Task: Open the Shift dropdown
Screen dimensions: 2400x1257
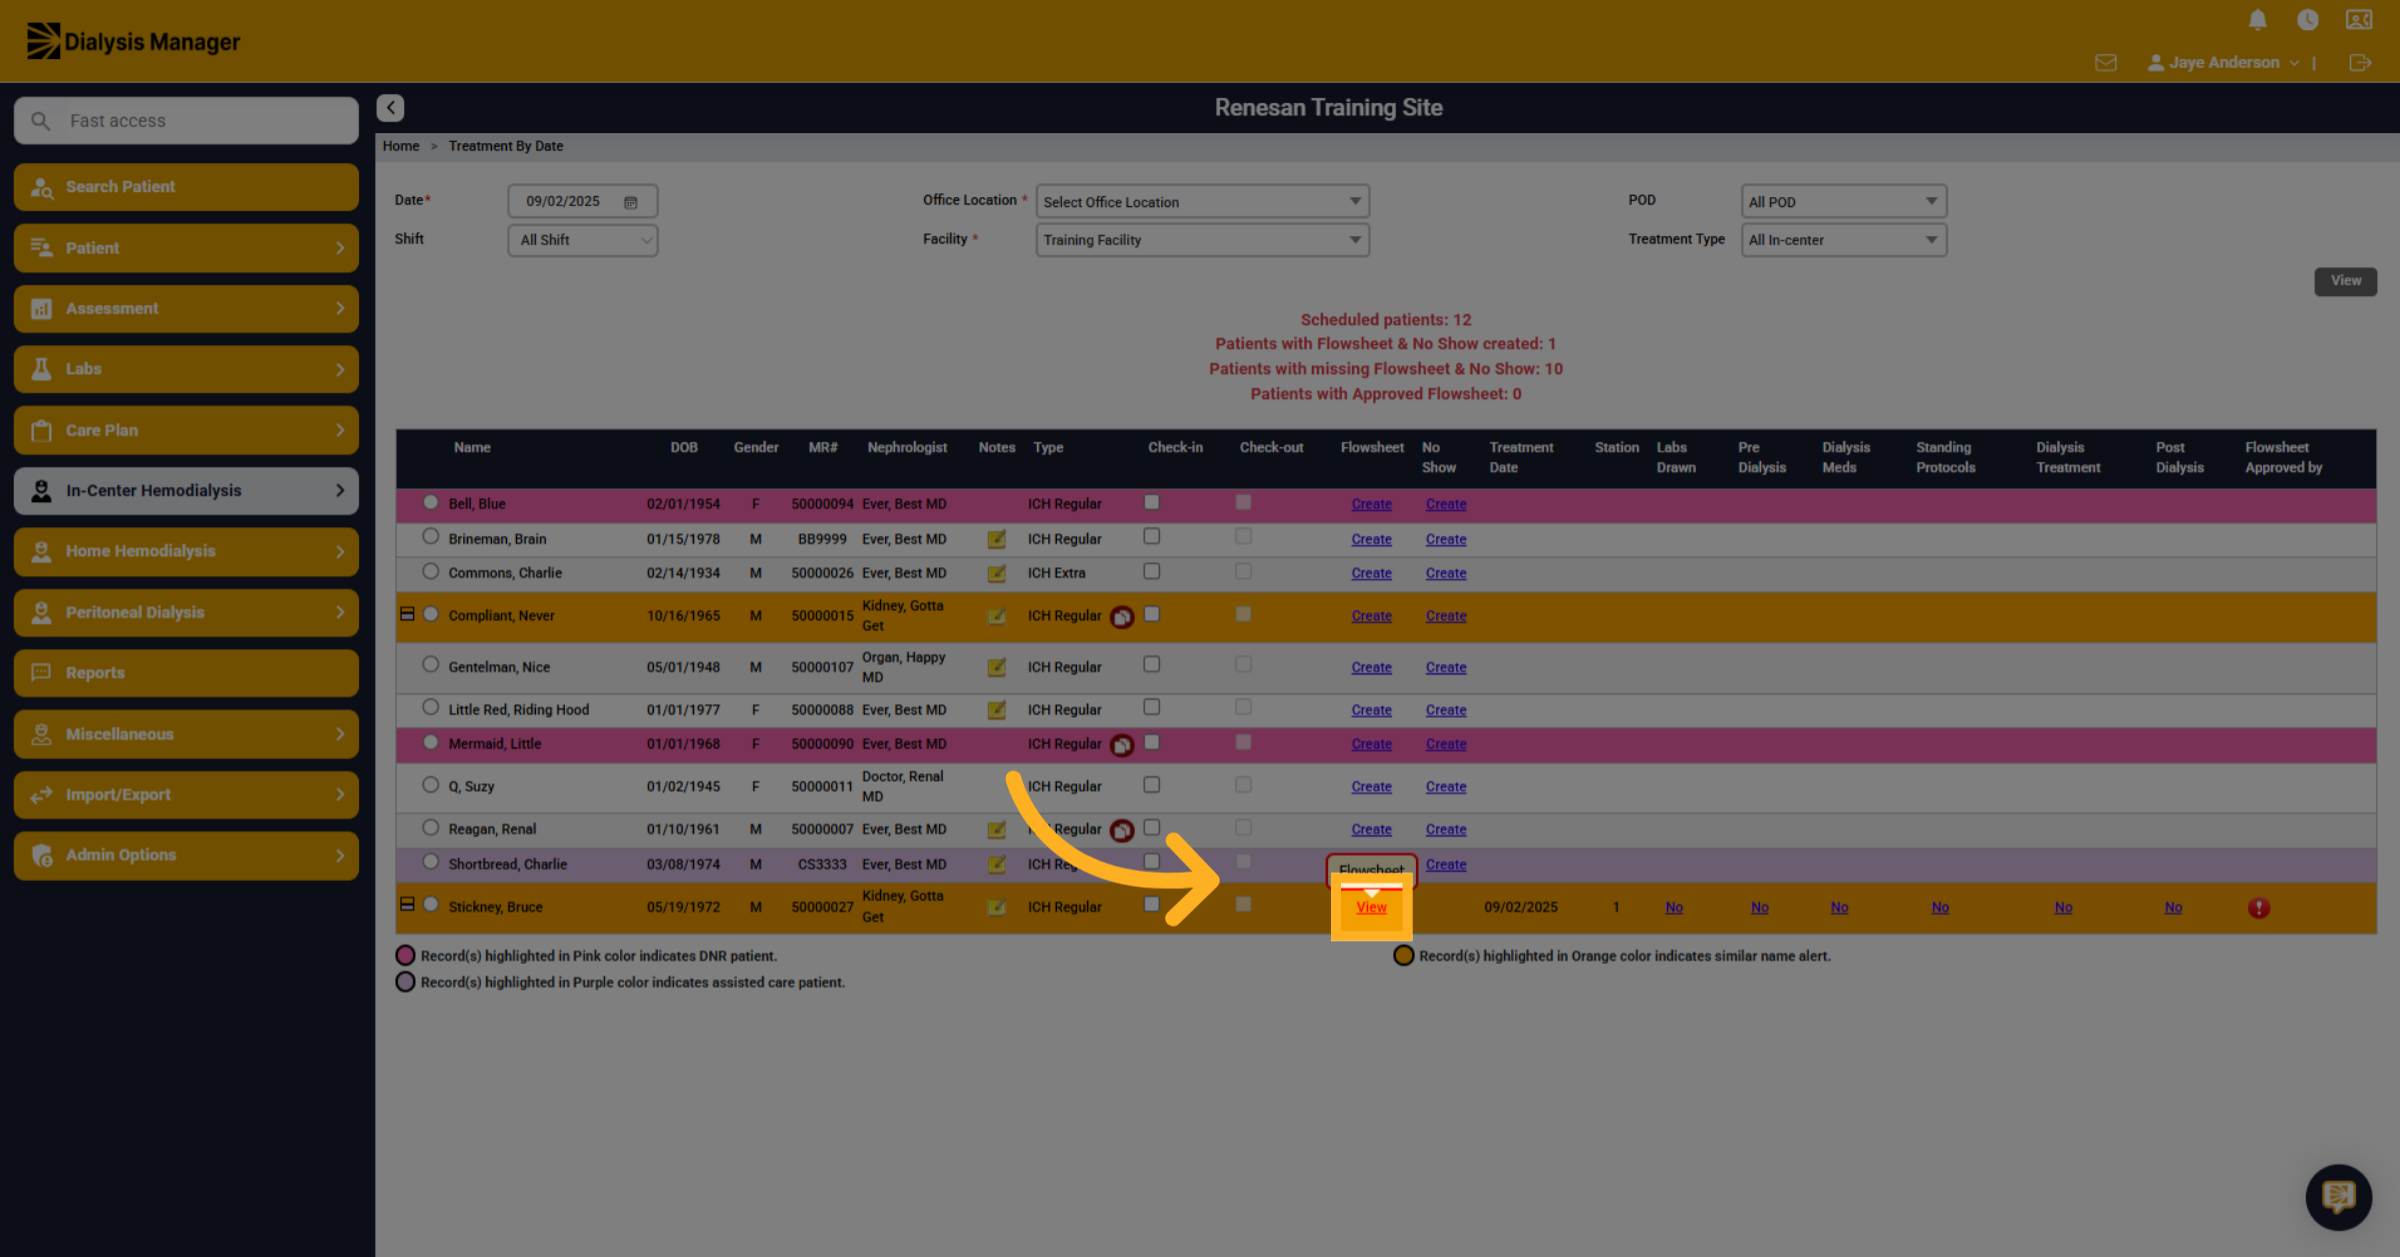Action: coord(582,240)
